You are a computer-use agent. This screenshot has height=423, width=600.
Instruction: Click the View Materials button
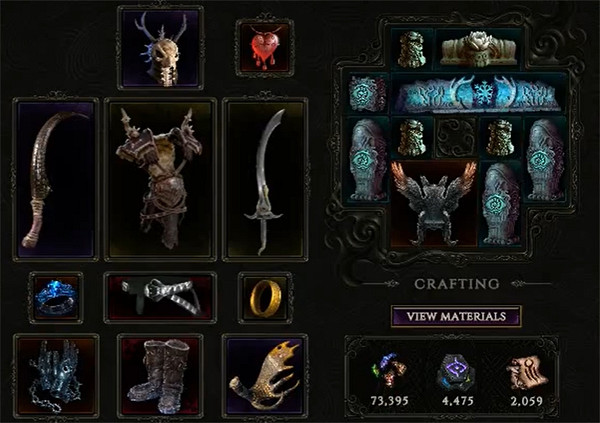(x=456, y=317)
